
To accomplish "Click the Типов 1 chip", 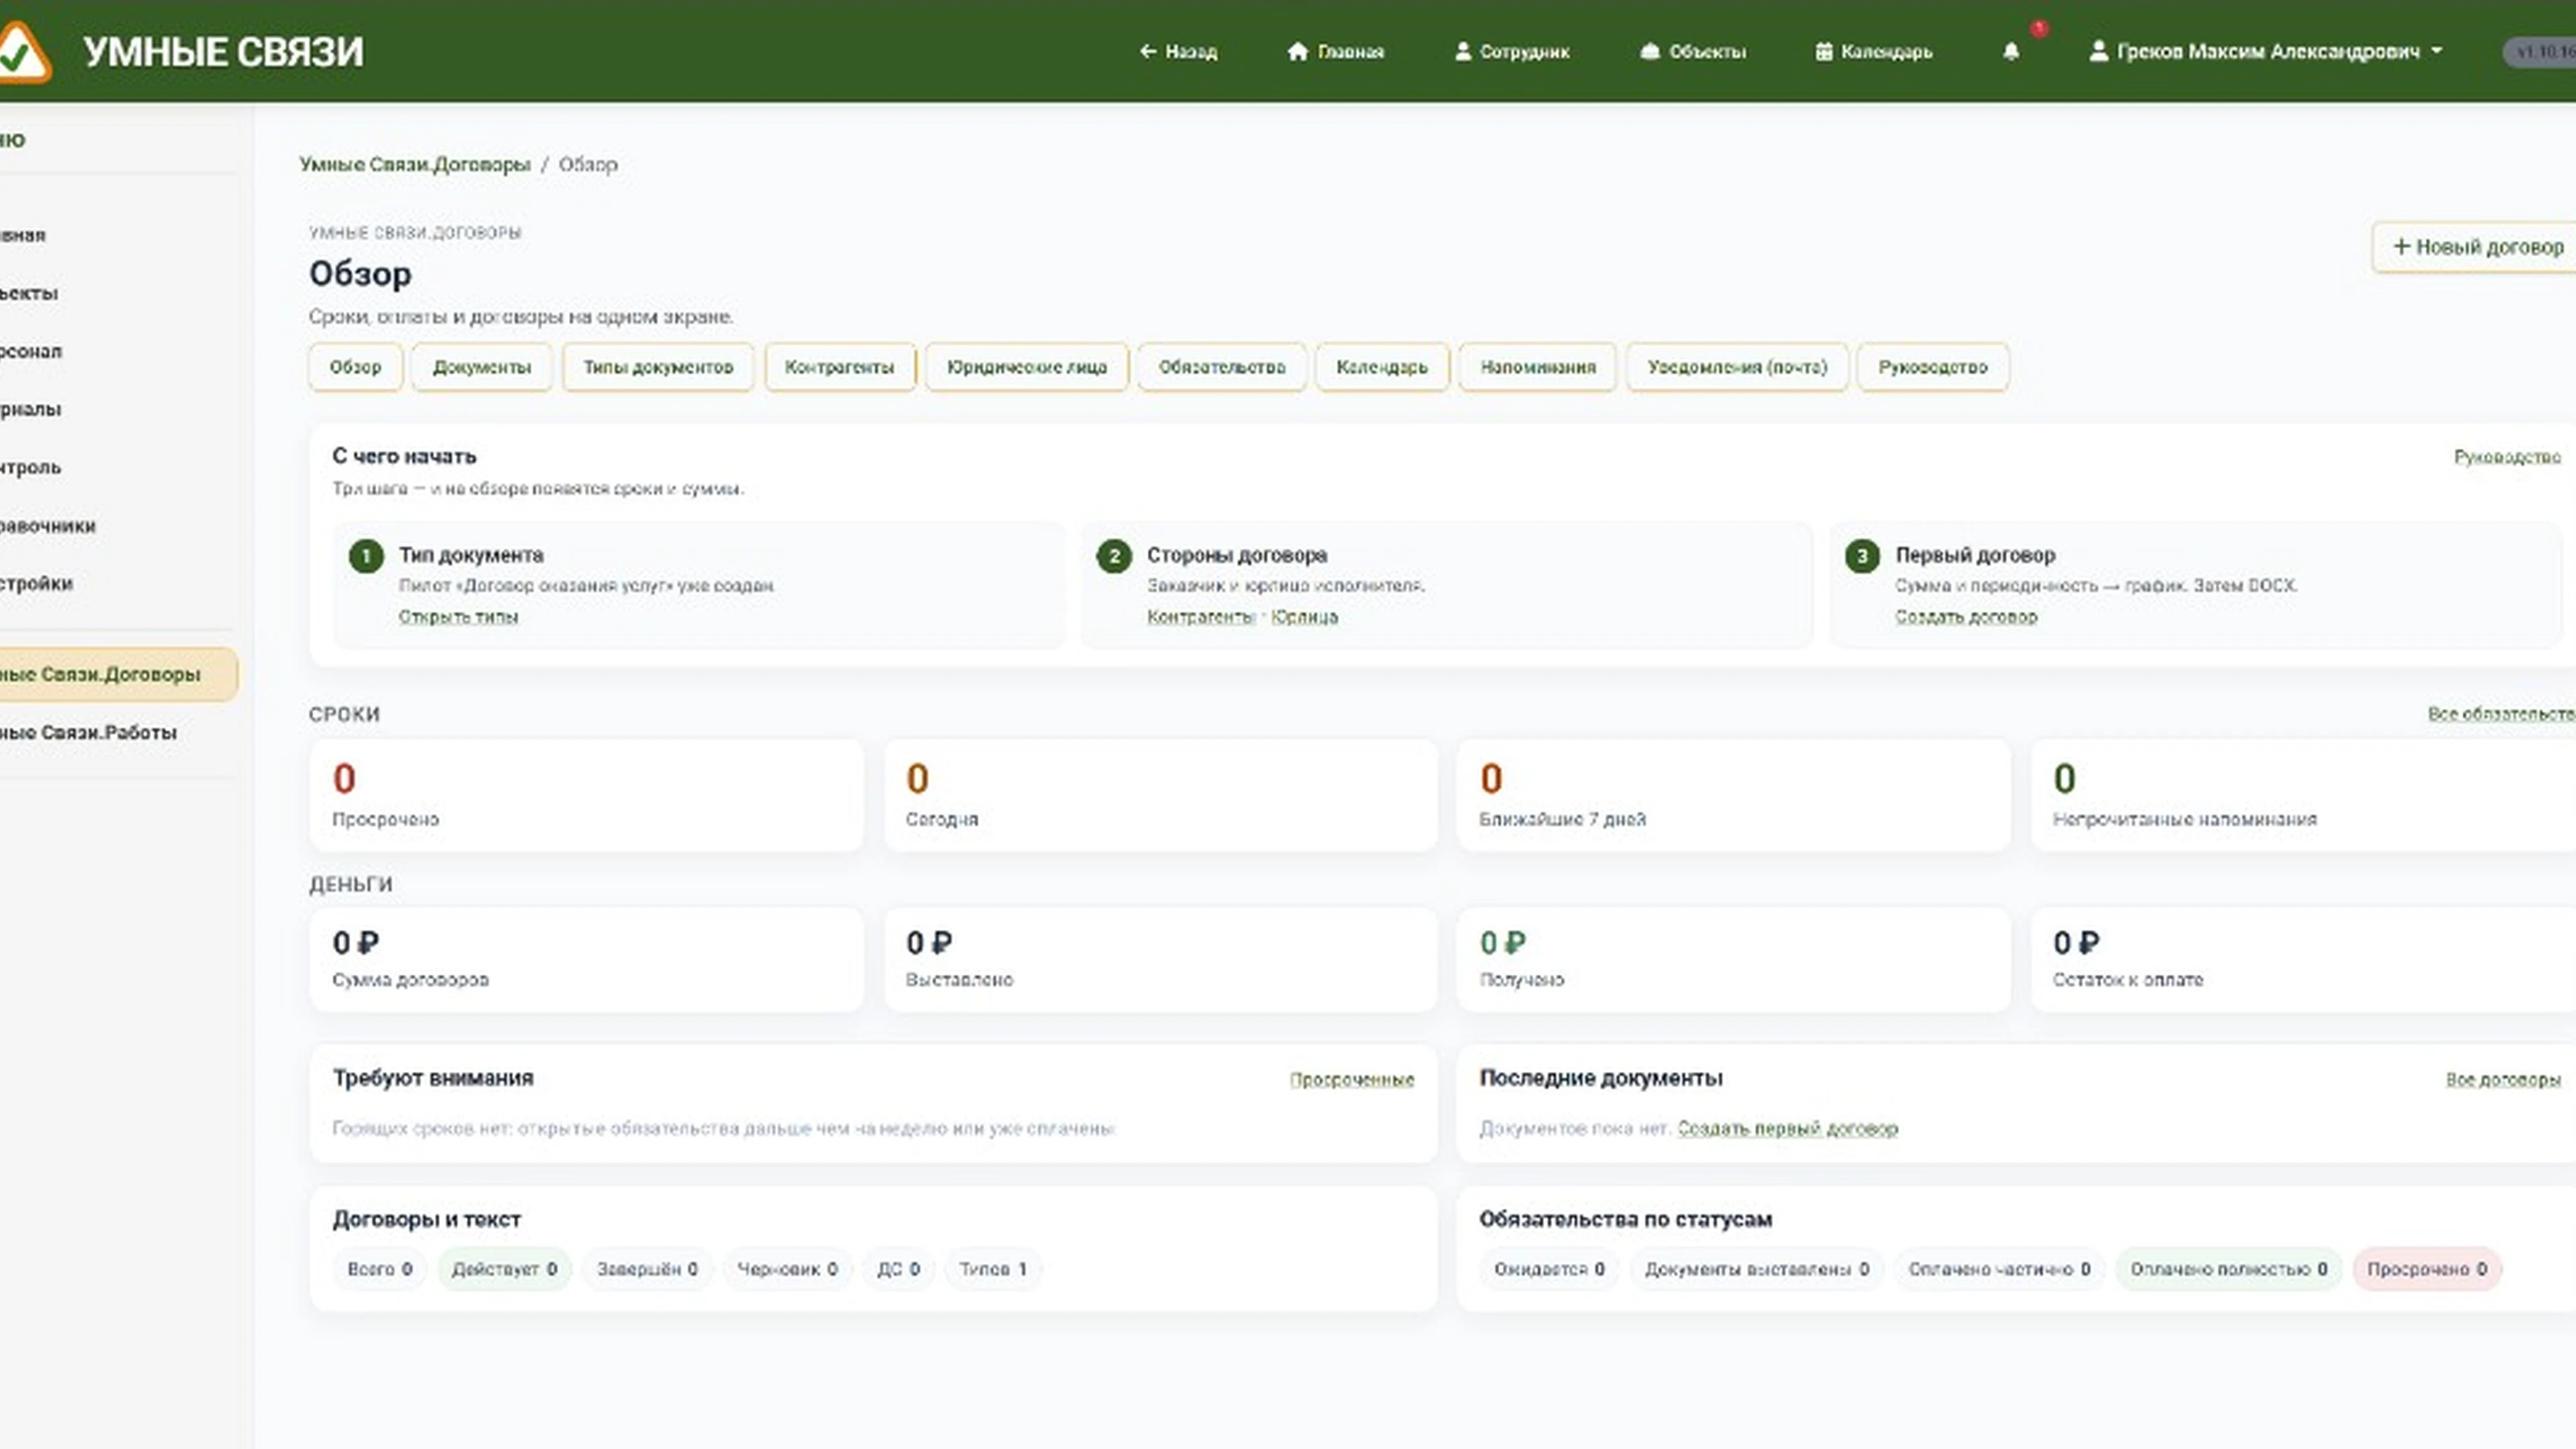I will coord(993,1269).
